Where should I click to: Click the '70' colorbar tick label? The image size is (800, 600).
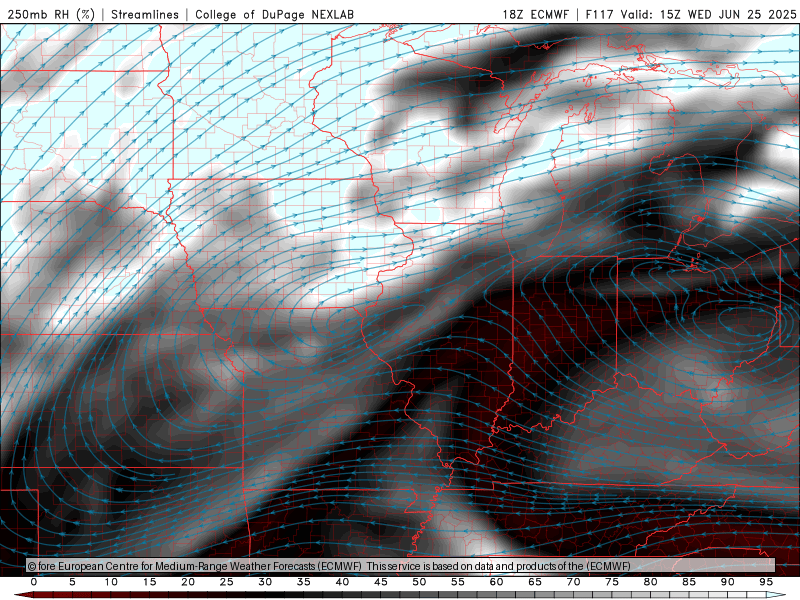[x=573, y=582]
